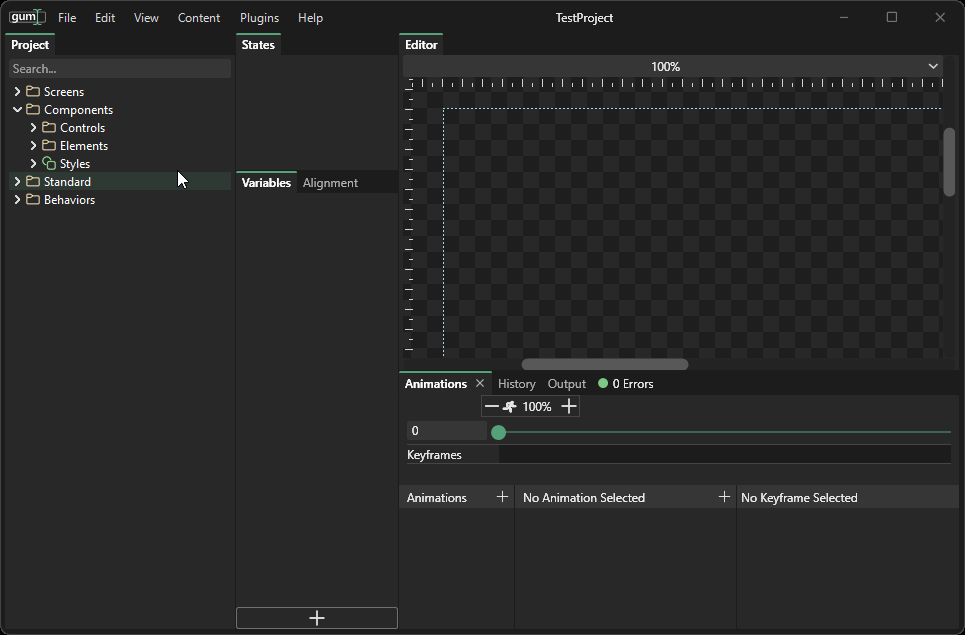
Task: Click the running figure speed icon
Action: point(510,406)
